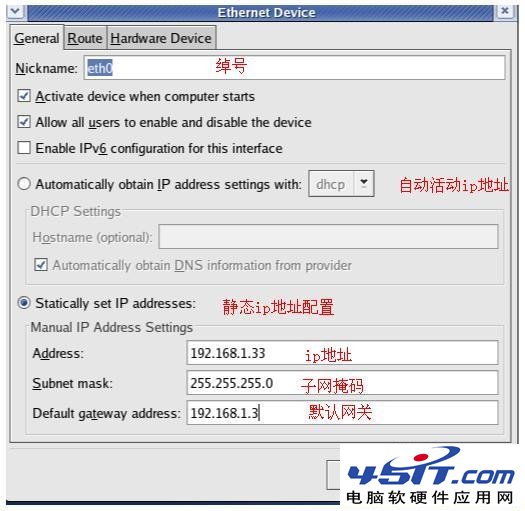Viewport: 525px width, 511px height.
Task: Click the DHCP Hostname optional field
Action: [x=328, y=237]
